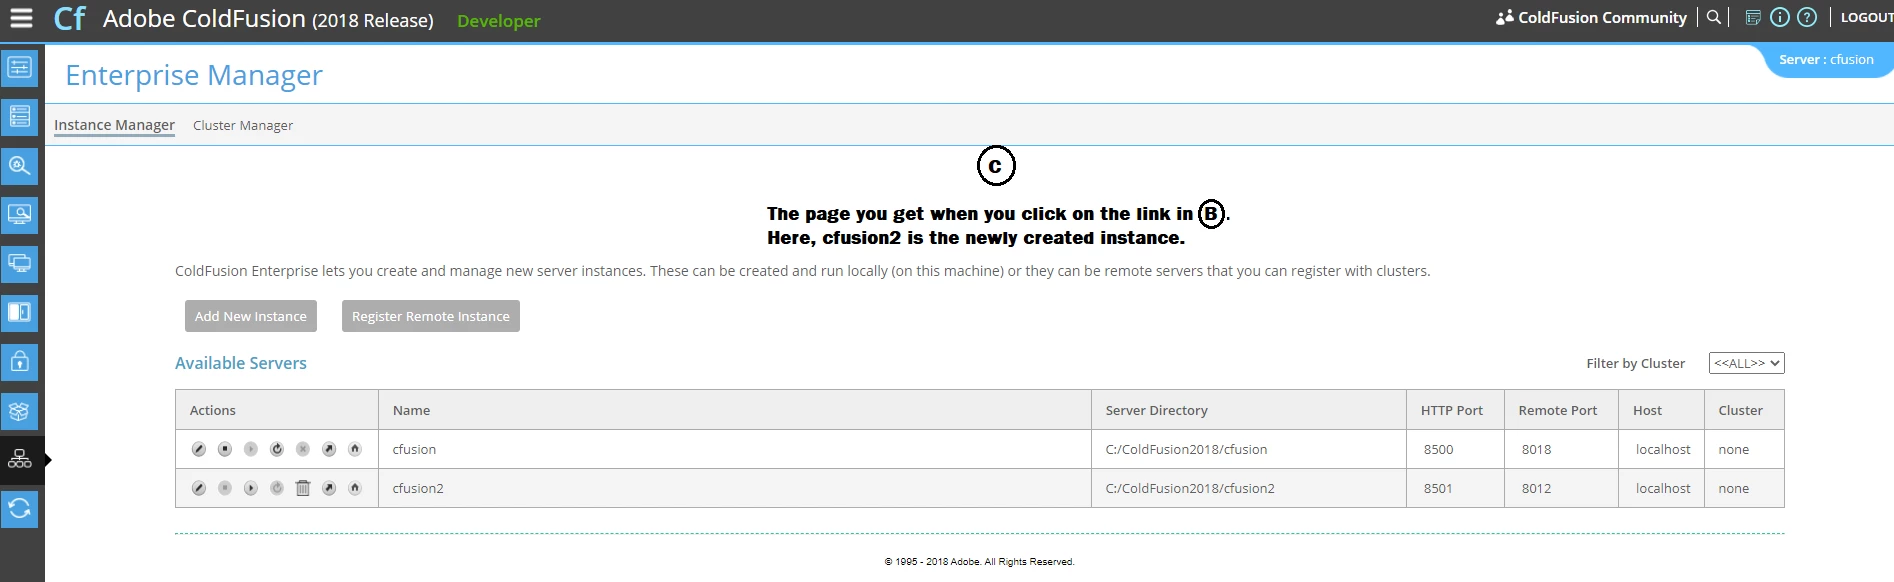The image size is (1894, 582).
Task: Switch to the Instance Manager tab
Action: [114, 125]
